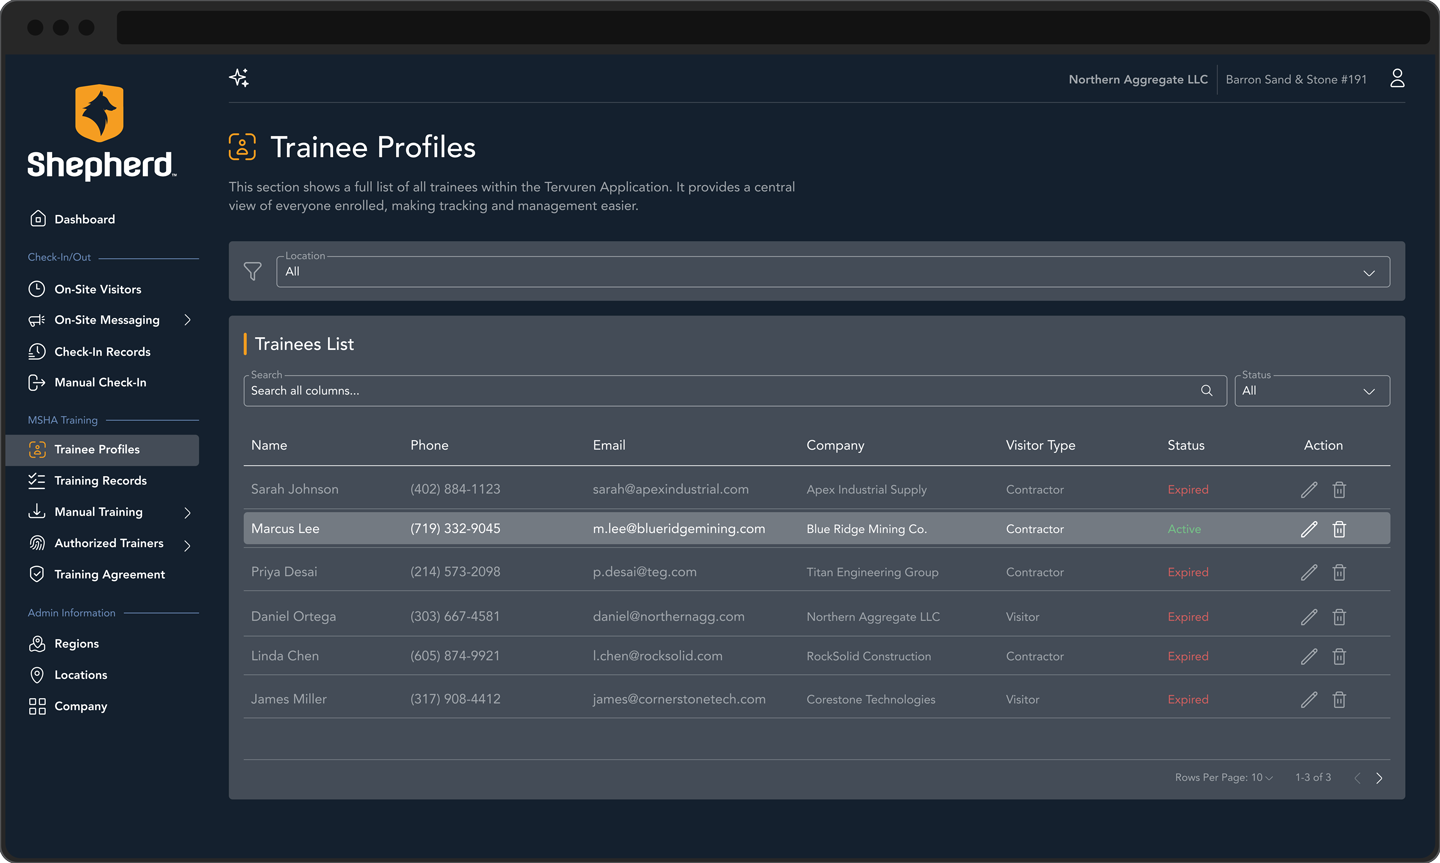The image size is (1440, 863).
Task: Click the Manual Check-In icon in the sidebar
Action: click(36, 382)
